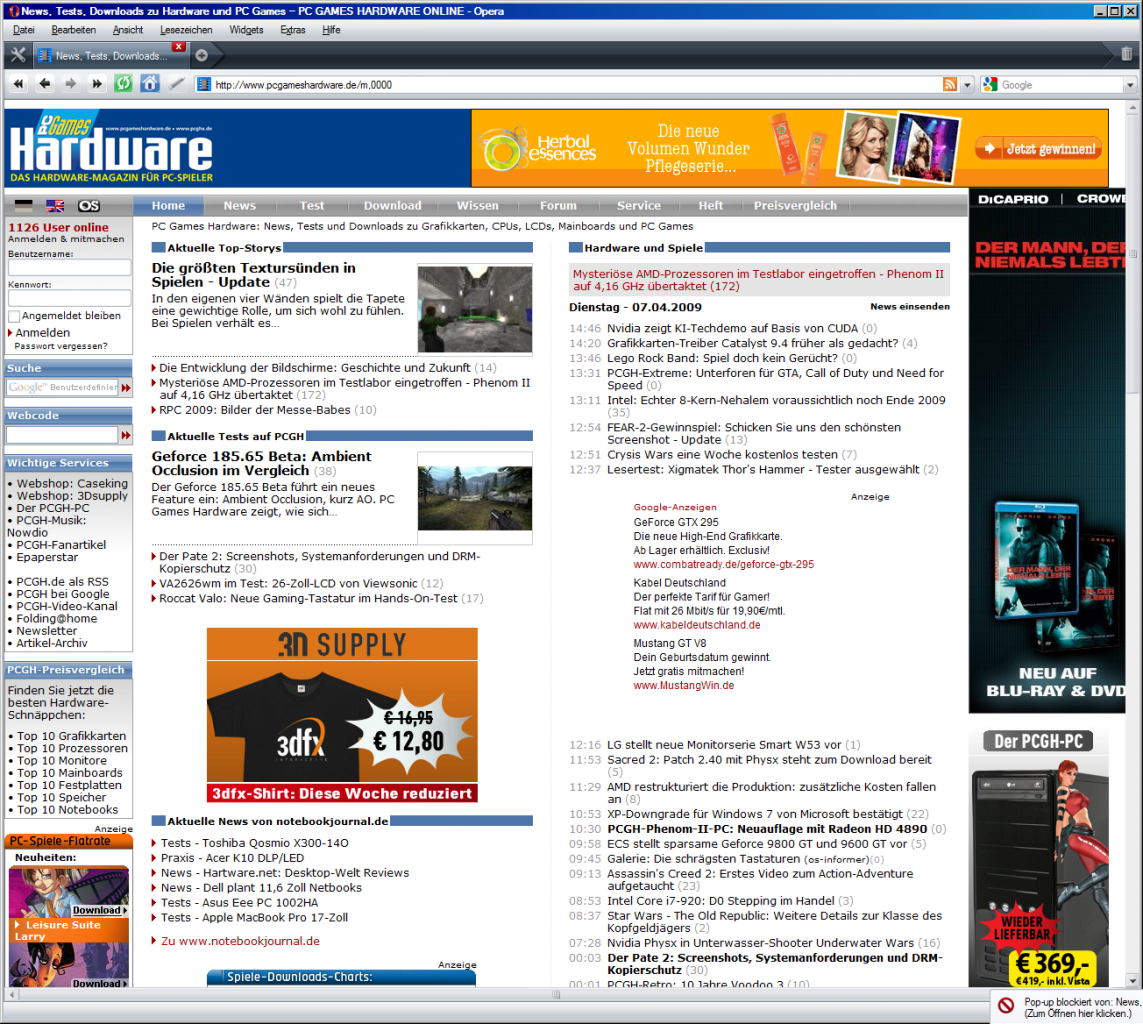Click inside the Google search field
This screenshot has width=1143, height=1024.
coord(1061,85)
